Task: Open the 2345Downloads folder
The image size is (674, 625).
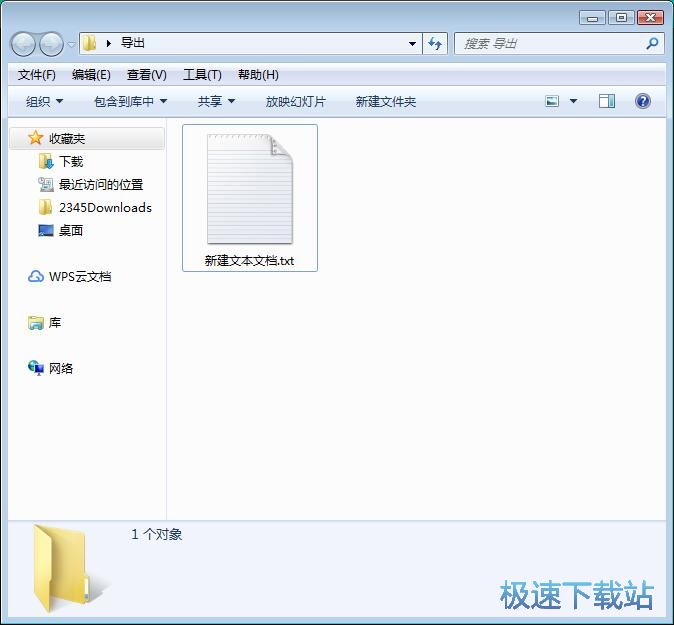Action: [105, 208]
